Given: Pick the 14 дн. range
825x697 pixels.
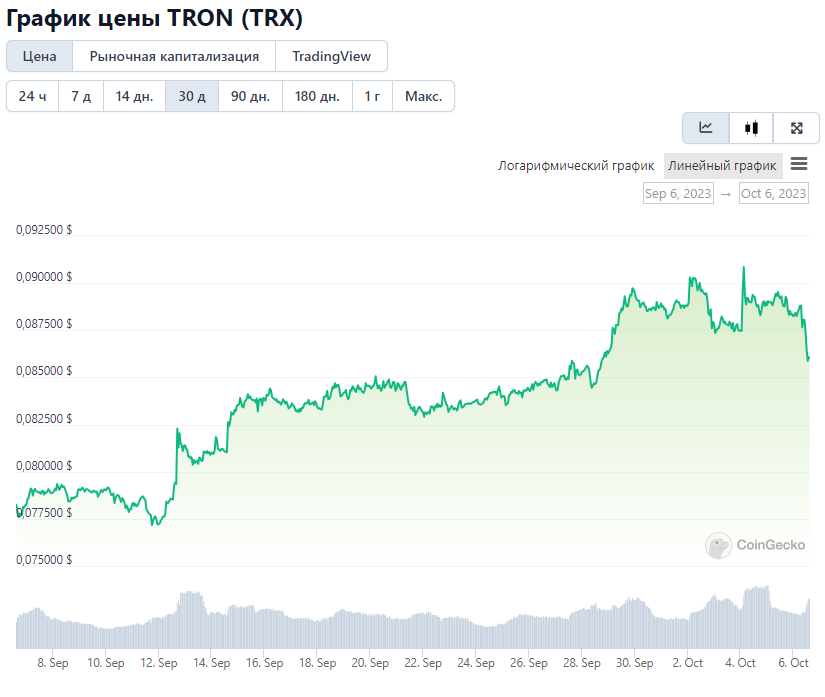Looking at the screenshot, I should [x=135, y=96].
